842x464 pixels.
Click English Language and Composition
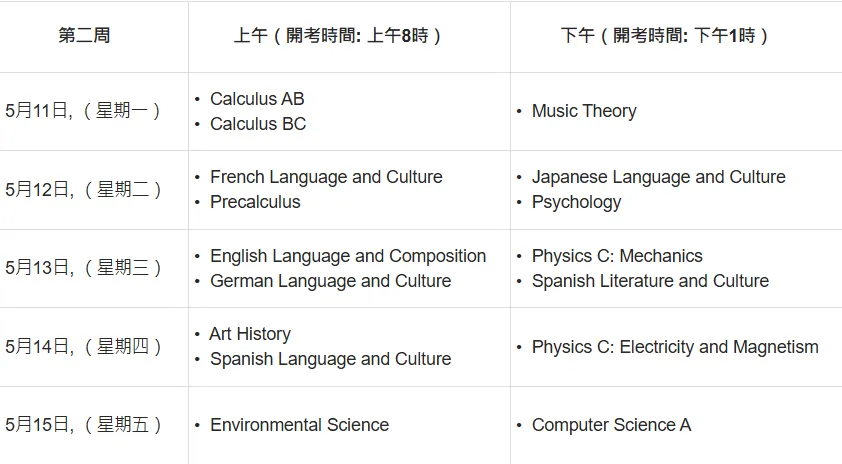(348, 256)
